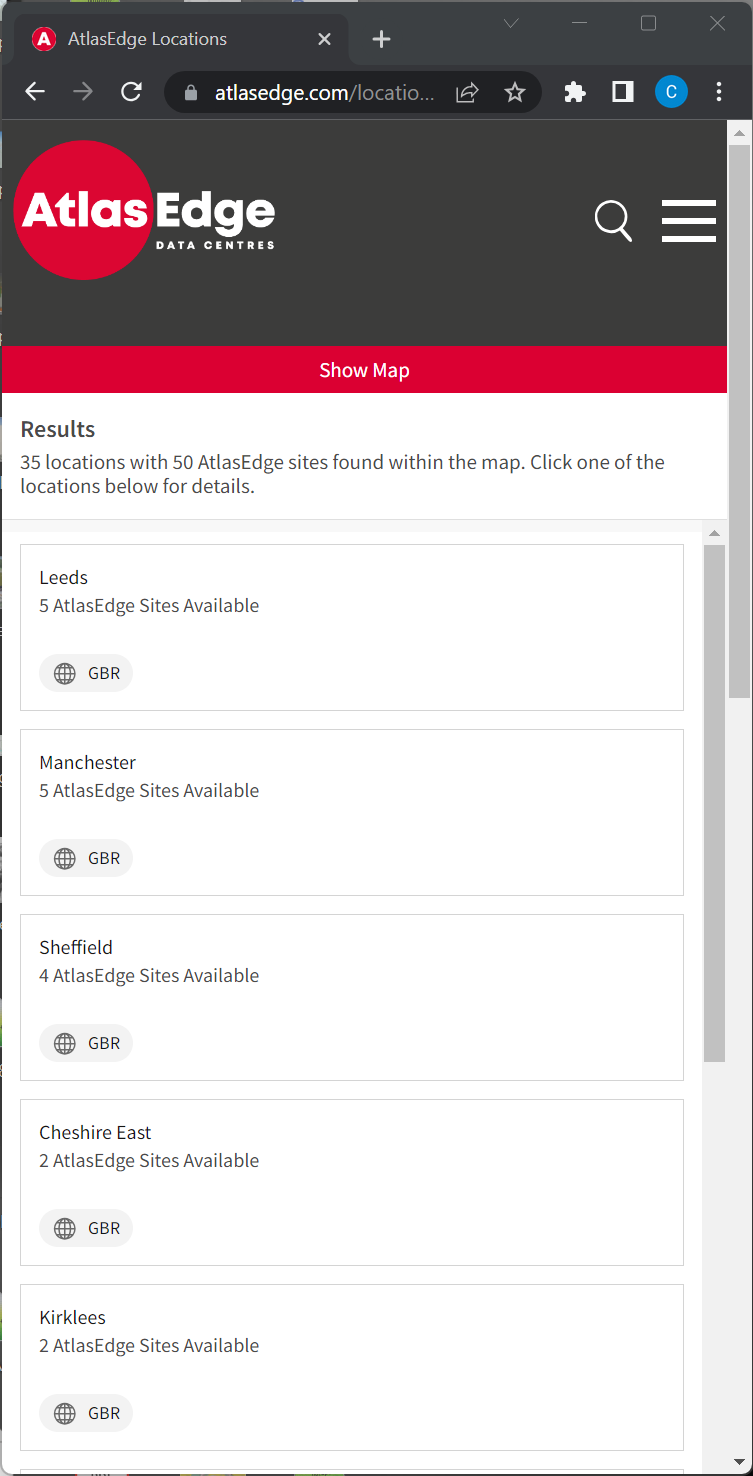Image resolution: width=753 pixels, height=1476 pixels.
Task: Bookmark this page with the star icon
Action: 515,93
